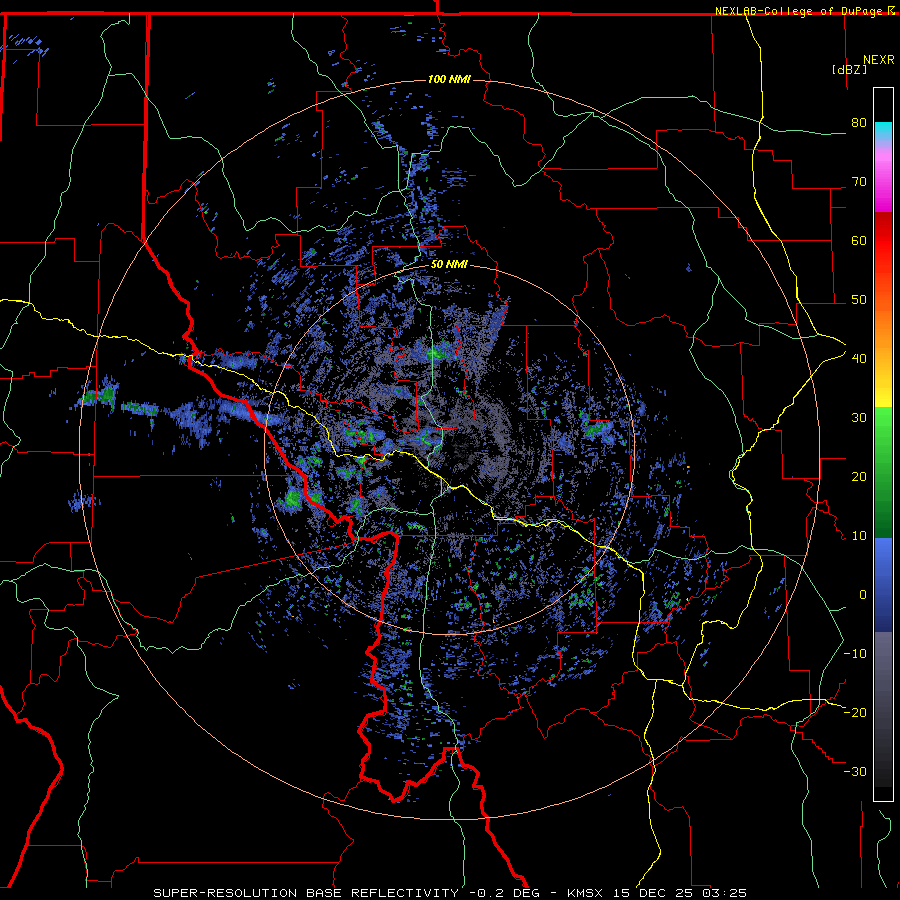Click the SUPER-RESOLUTION BASE REFLECTIVITY title text
Screen dimensions: 900x900
click(306, 893)
